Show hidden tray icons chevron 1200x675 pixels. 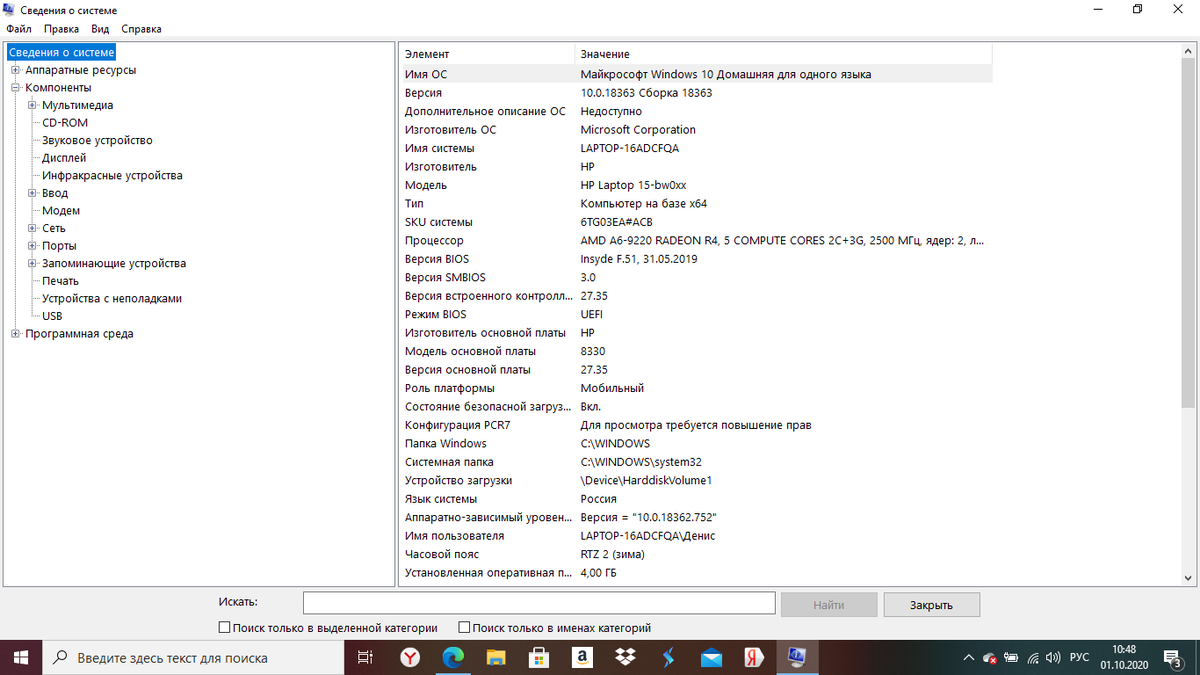(x=968, y=658)
